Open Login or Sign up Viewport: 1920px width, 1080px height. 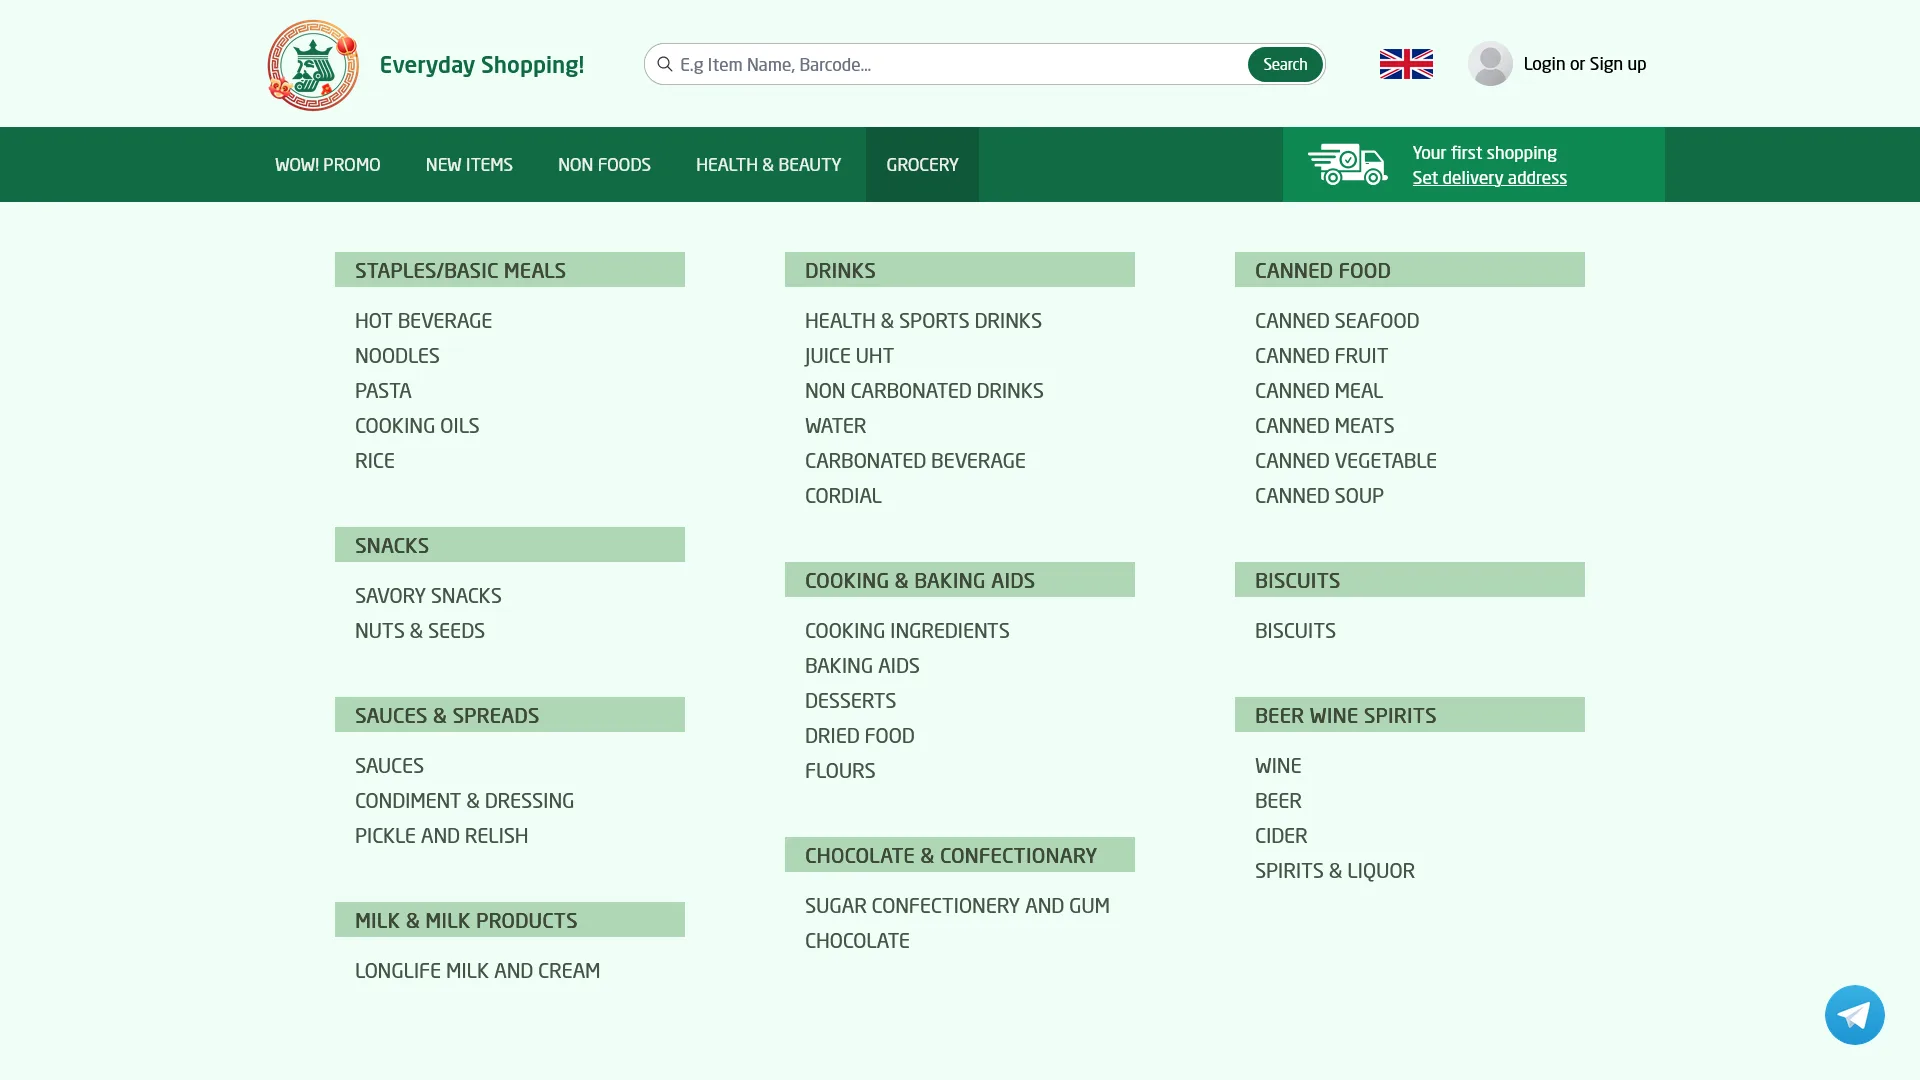tap(1584, 63)
